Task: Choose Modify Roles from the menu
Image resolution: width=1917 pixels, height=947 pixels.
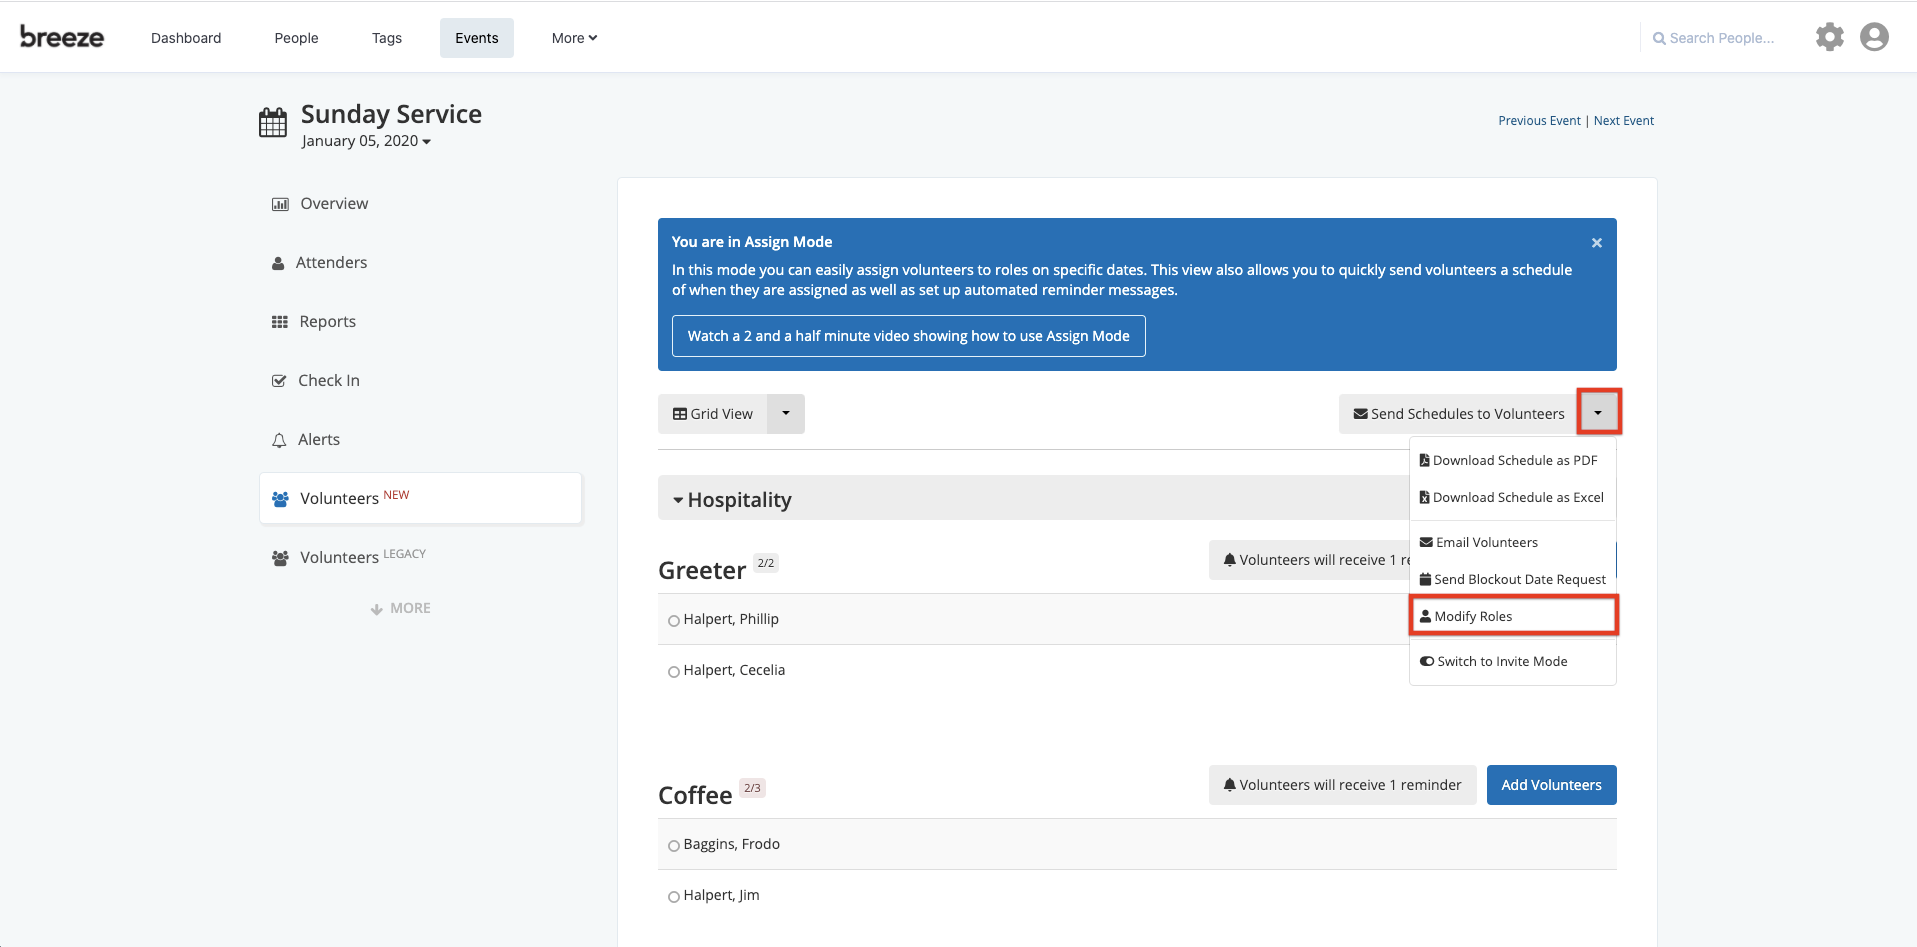Action: (1512, 616)
